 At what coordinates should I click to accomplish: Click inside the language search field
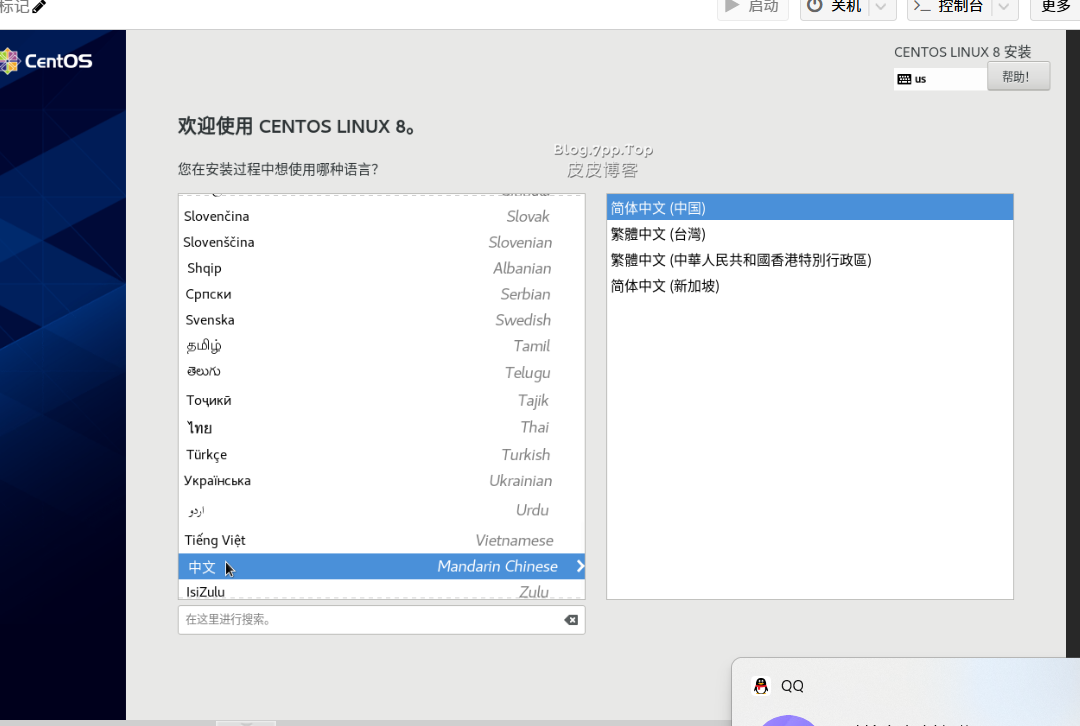tap(350, 619)
